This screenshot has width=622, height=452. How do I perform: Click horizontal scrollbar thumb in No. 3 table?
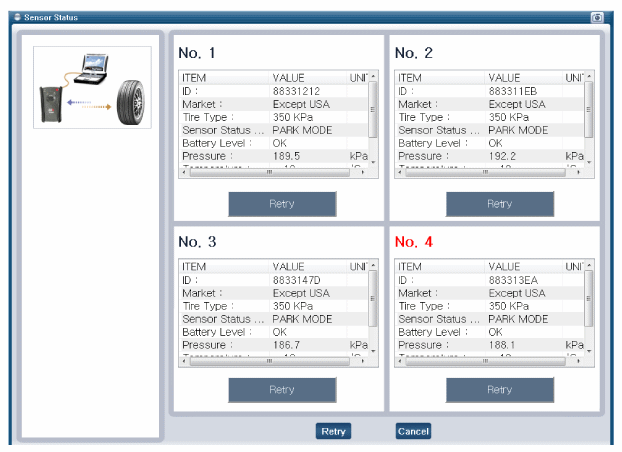coord(270,362)
